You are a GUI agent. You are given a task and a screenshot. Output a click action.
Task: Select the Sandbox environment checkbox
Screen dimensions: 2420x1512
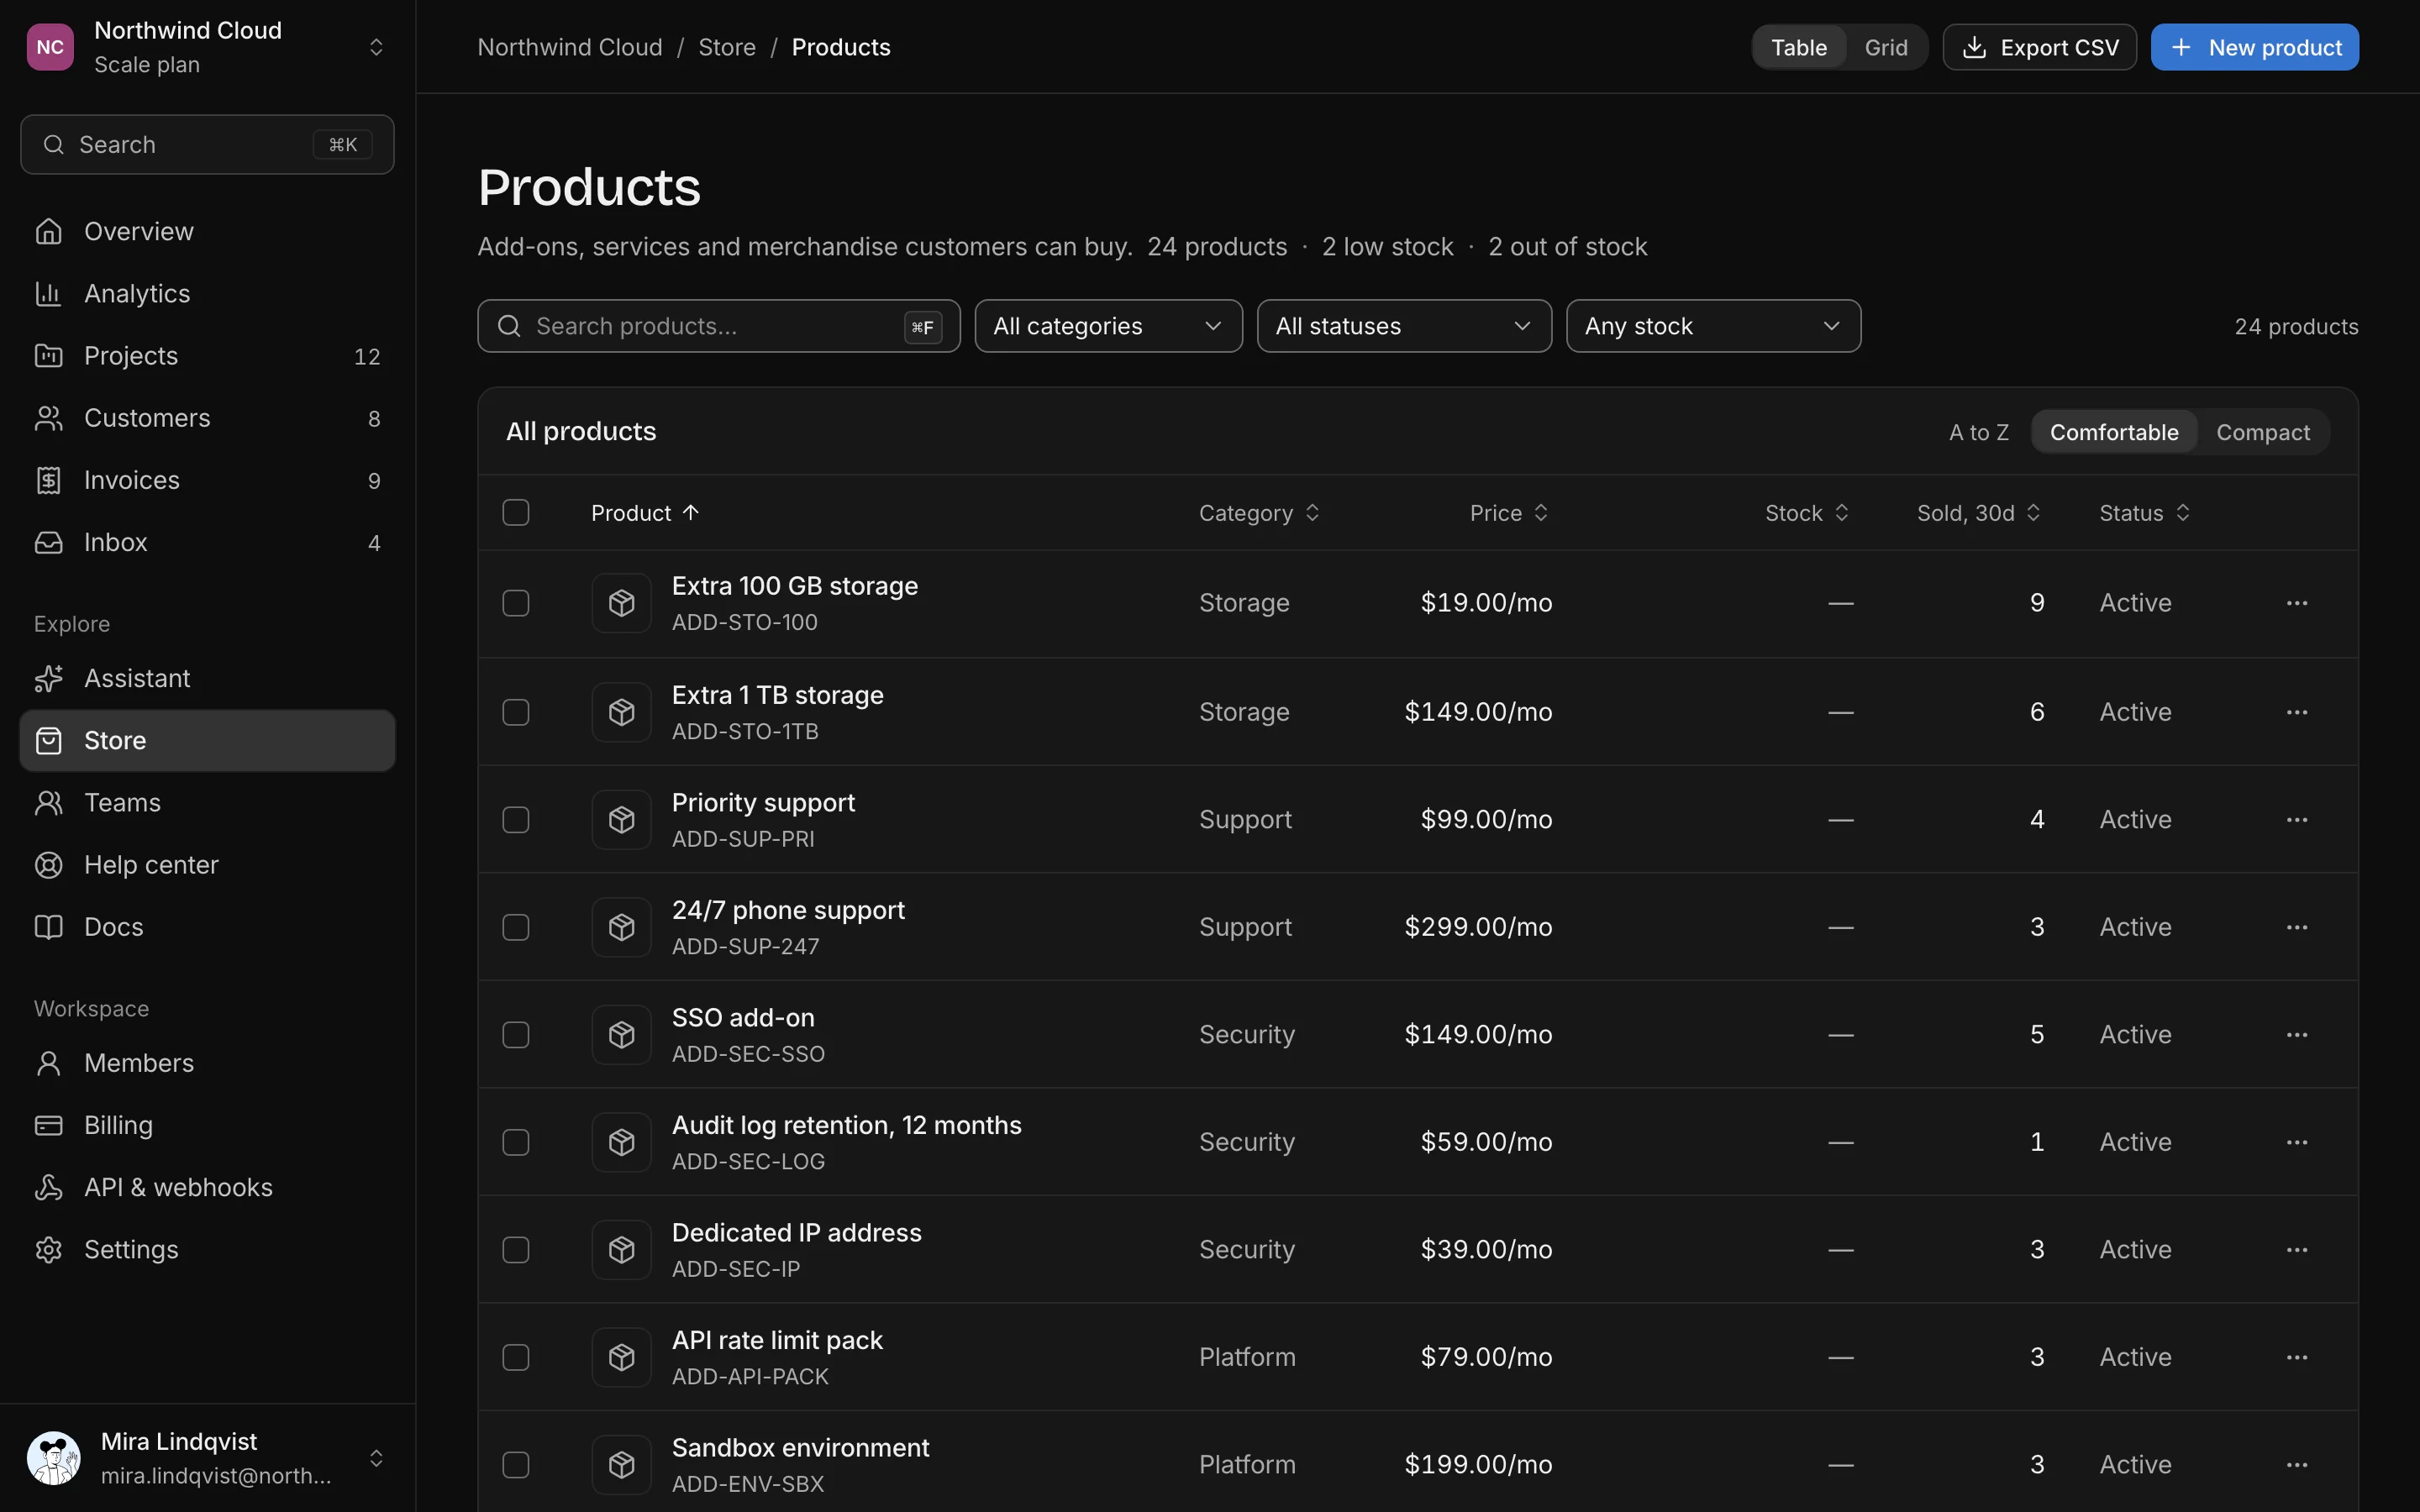tap(516, 1465)
